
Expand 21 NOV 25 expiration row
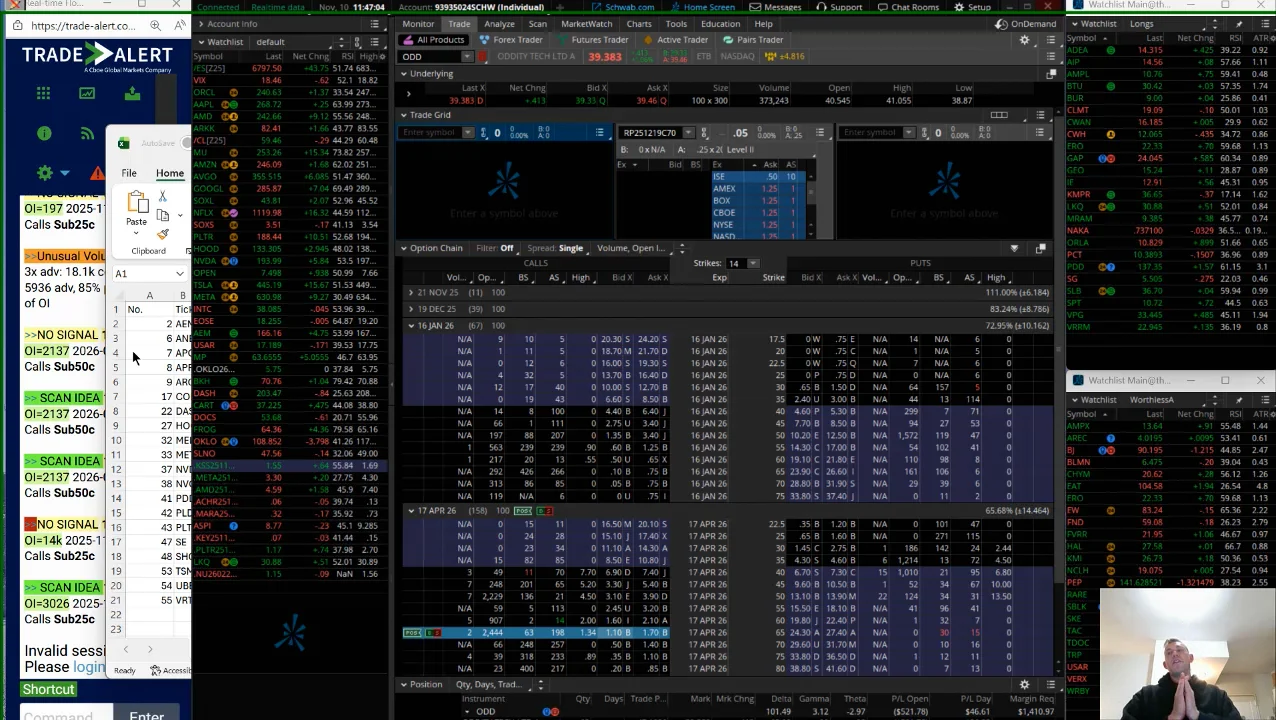[x=411, y=292]
